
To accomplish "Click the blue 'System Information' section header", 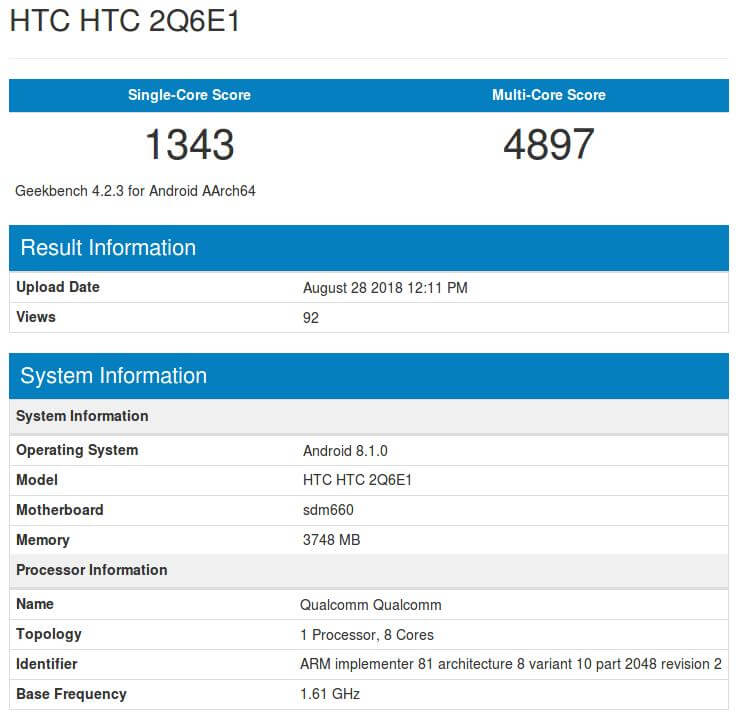I will pyautogui.click(x=368, y=376).
